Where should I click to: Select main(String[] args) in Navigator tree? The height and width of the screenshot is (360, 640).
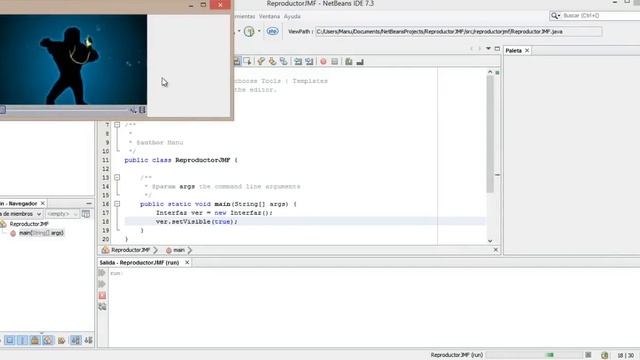(x=41, y=233)
